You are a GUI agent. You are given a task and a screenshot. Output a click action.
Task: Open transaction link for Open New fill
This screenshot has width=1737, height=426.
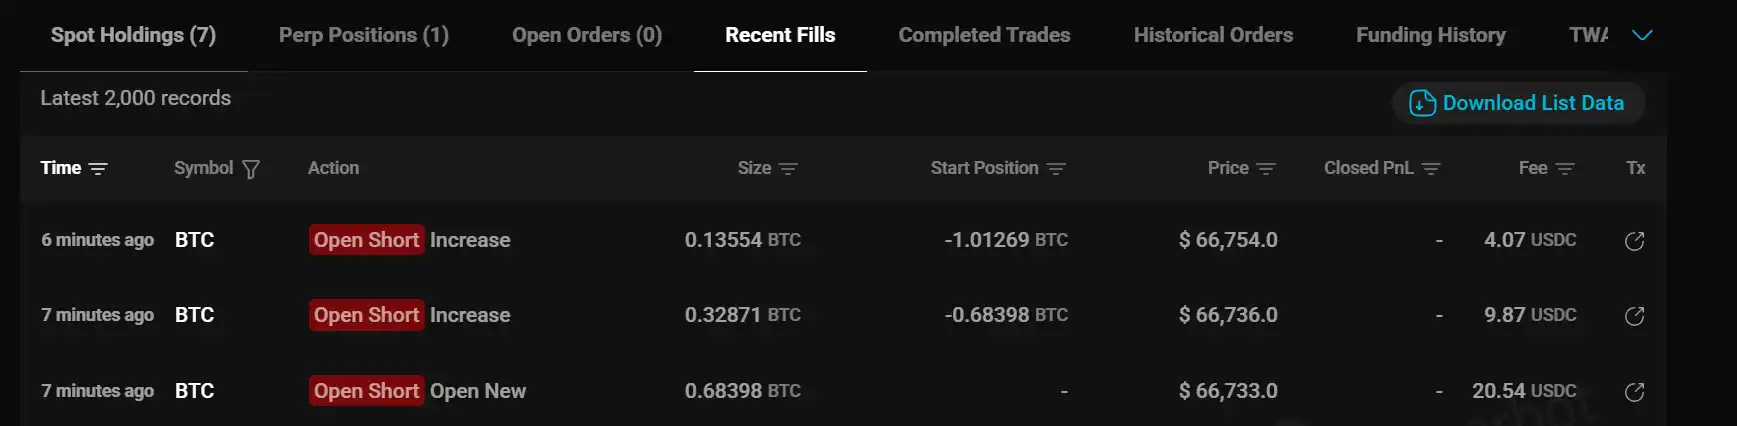(1634, 392)
